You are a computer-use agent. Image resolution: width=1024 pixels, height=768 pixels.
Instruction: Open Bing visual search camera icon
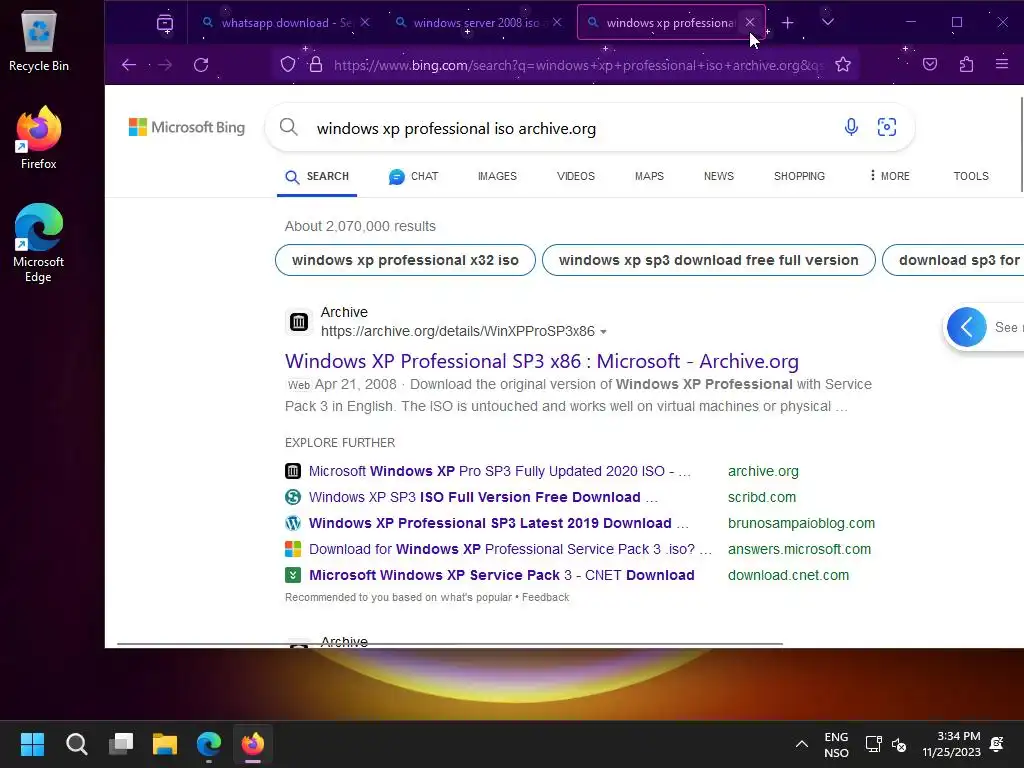[887, 127]
